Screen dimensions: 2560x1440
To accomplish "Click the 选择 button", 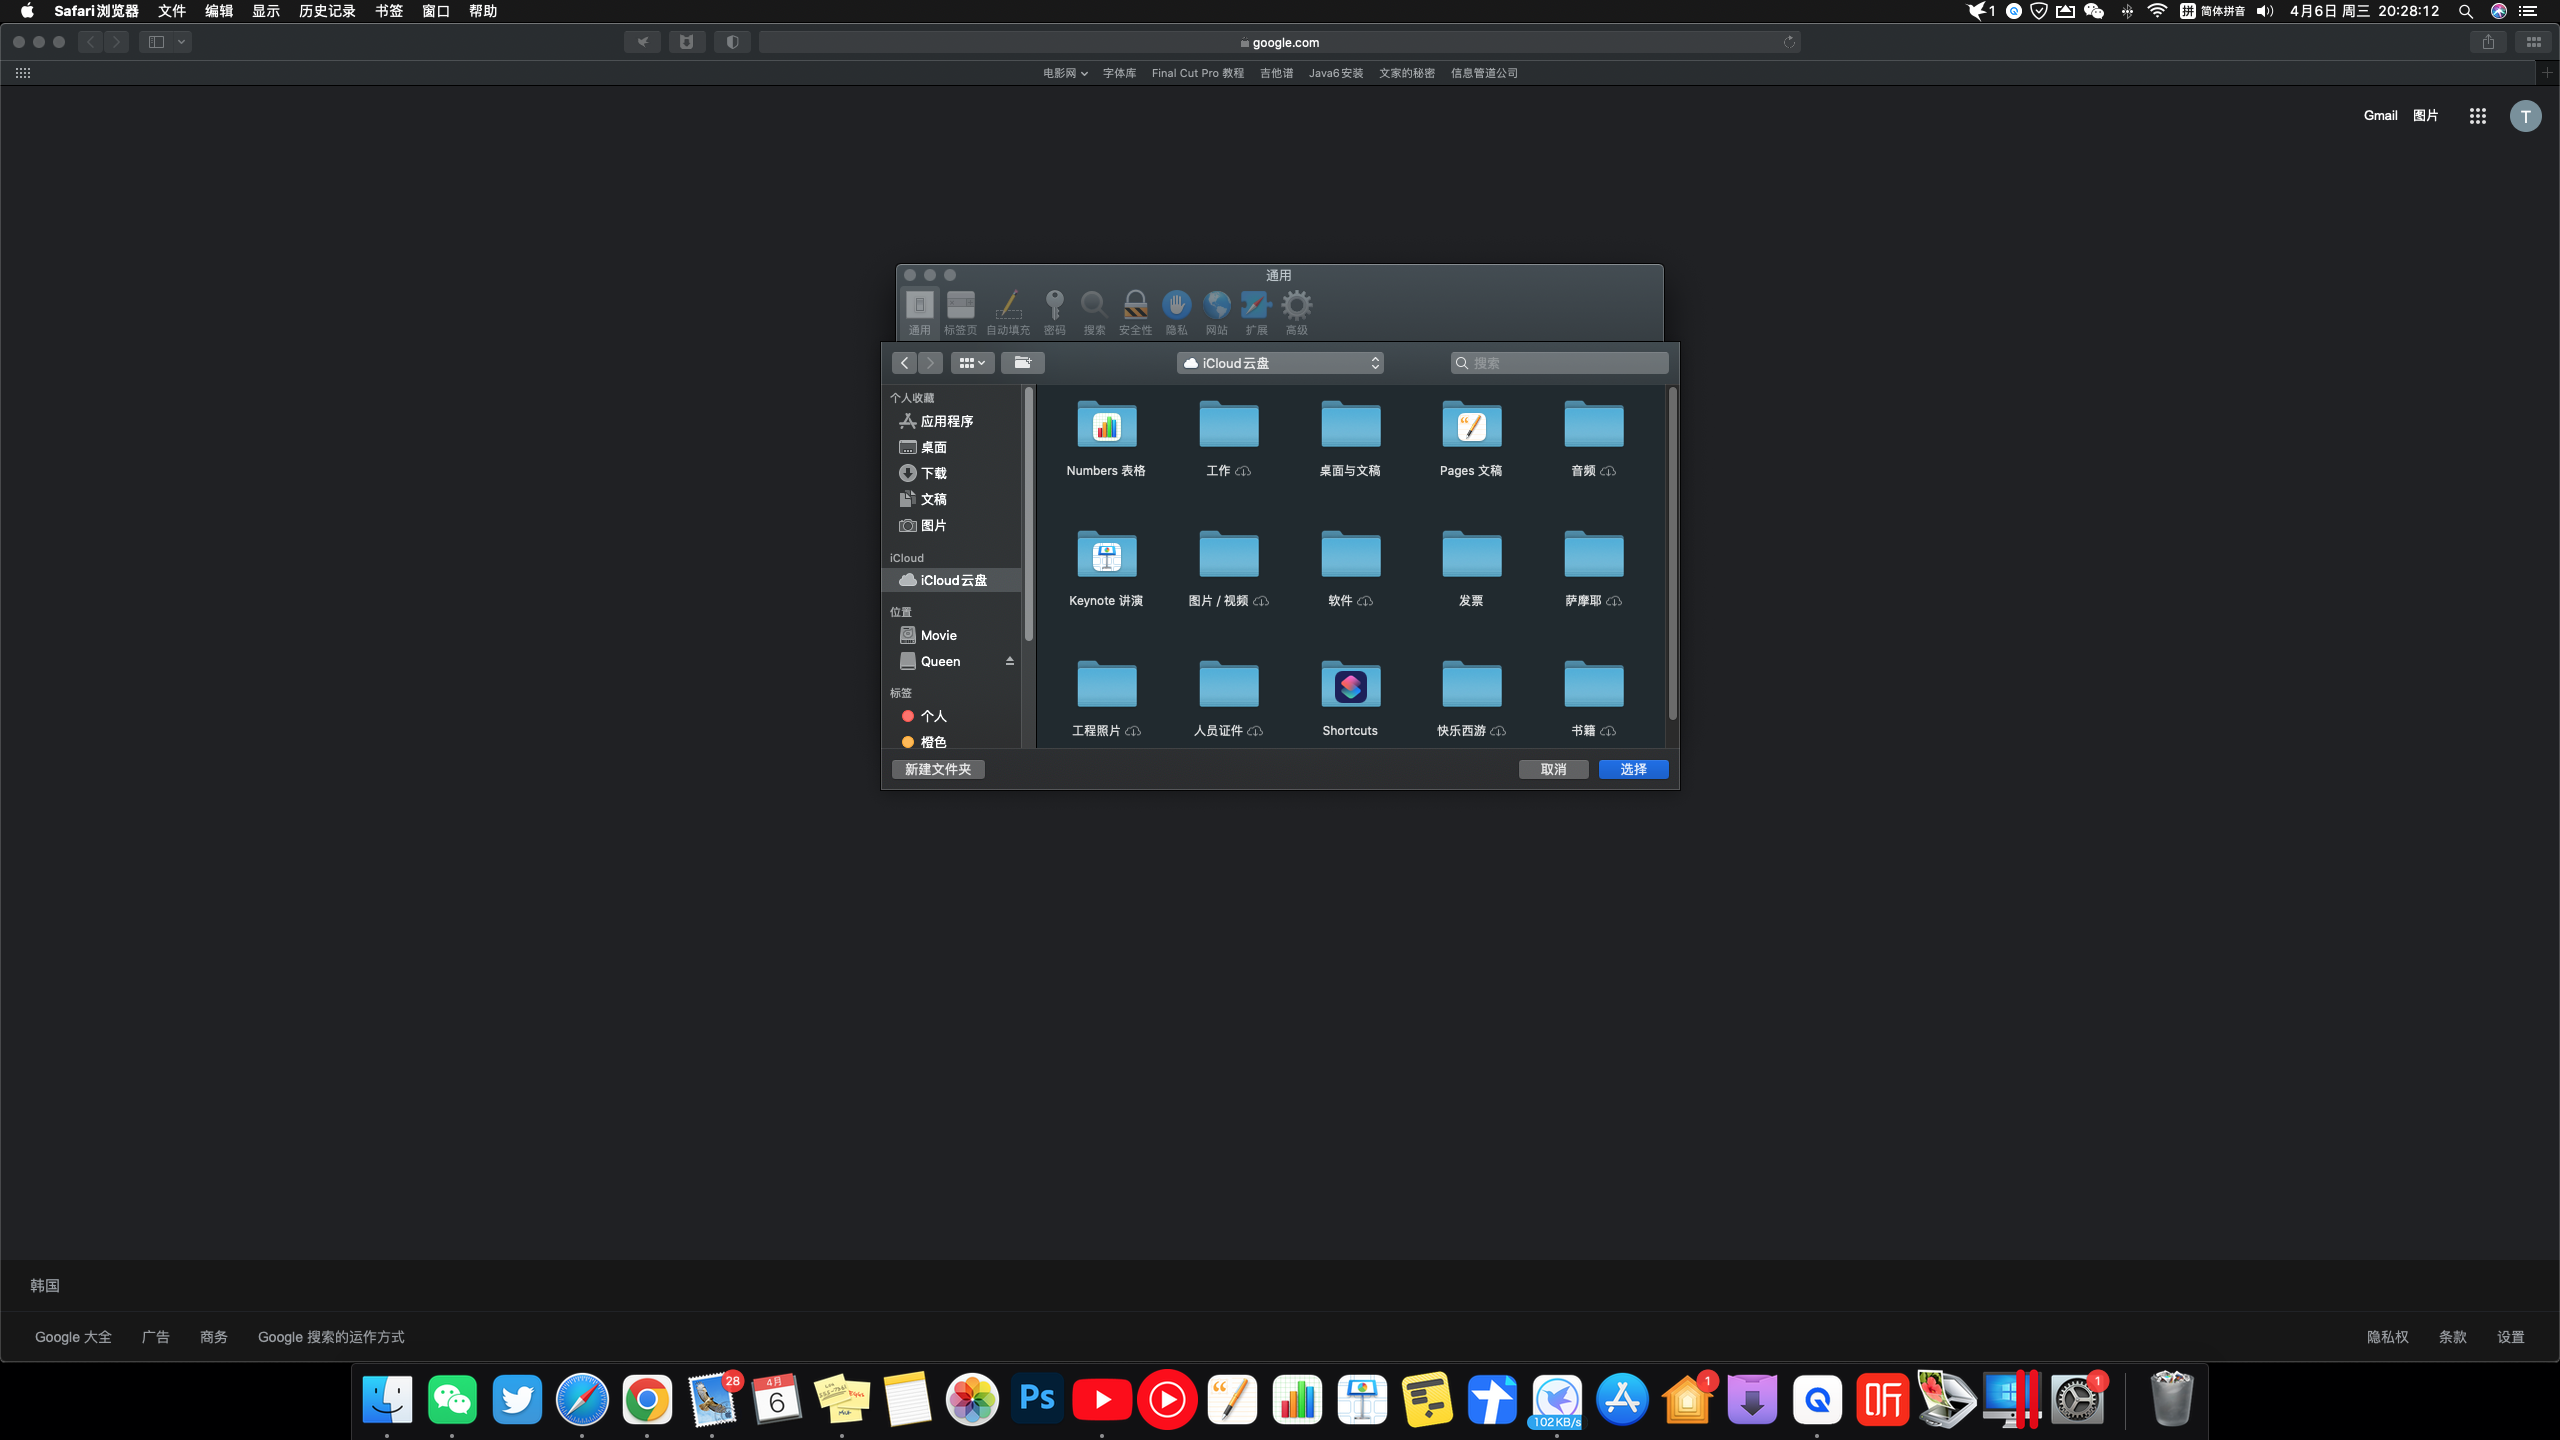I will 1633,769.
